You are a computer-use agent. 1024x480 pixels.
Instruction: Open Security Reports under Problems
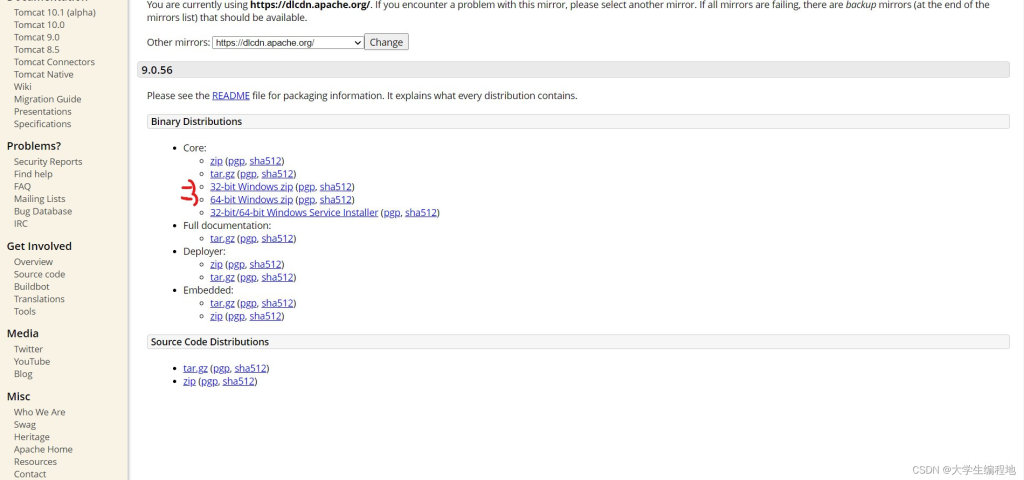48,162
